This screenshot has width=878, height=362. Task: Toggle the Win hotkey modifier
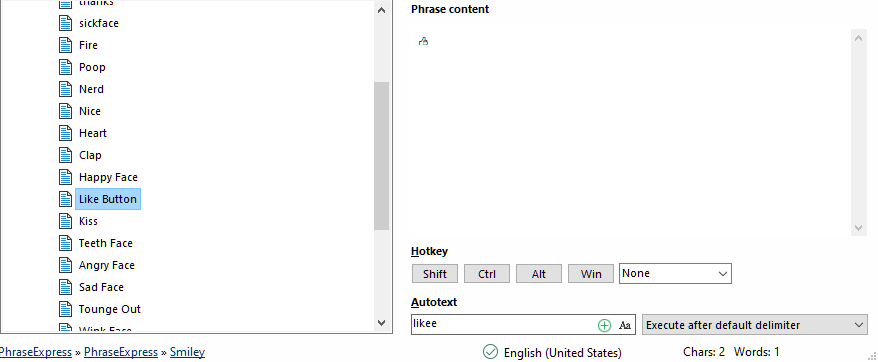[591, 273]
